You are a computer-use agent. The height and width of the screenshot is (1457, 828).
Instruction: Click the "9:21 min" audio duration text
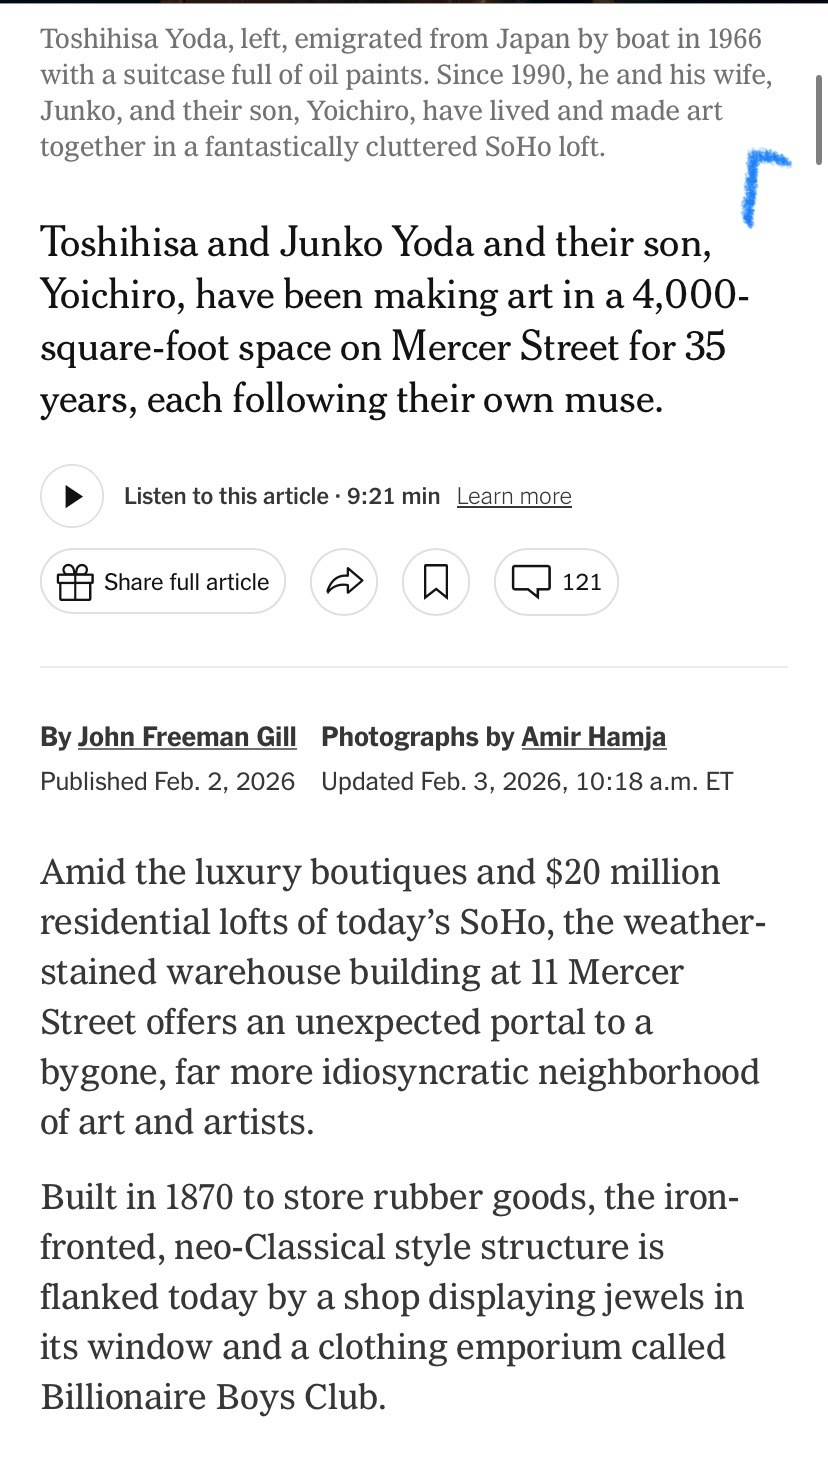click(x=393, y=496)
